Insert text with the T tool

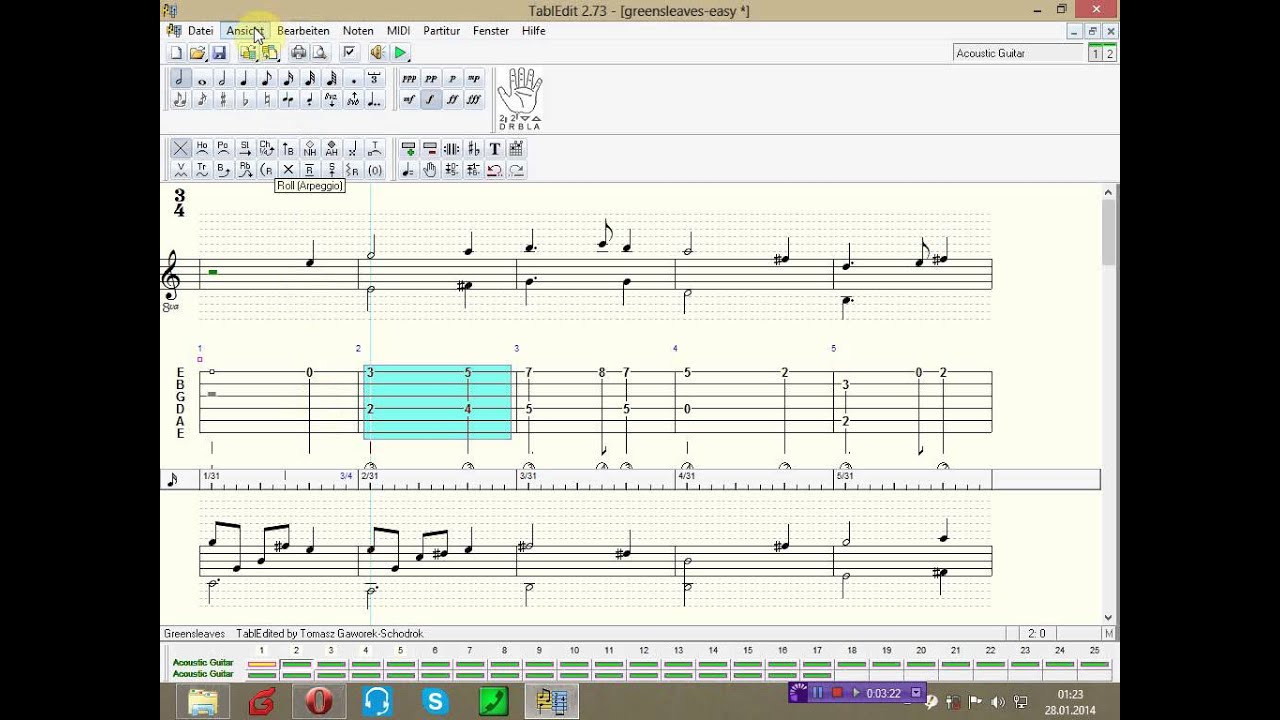495,148
